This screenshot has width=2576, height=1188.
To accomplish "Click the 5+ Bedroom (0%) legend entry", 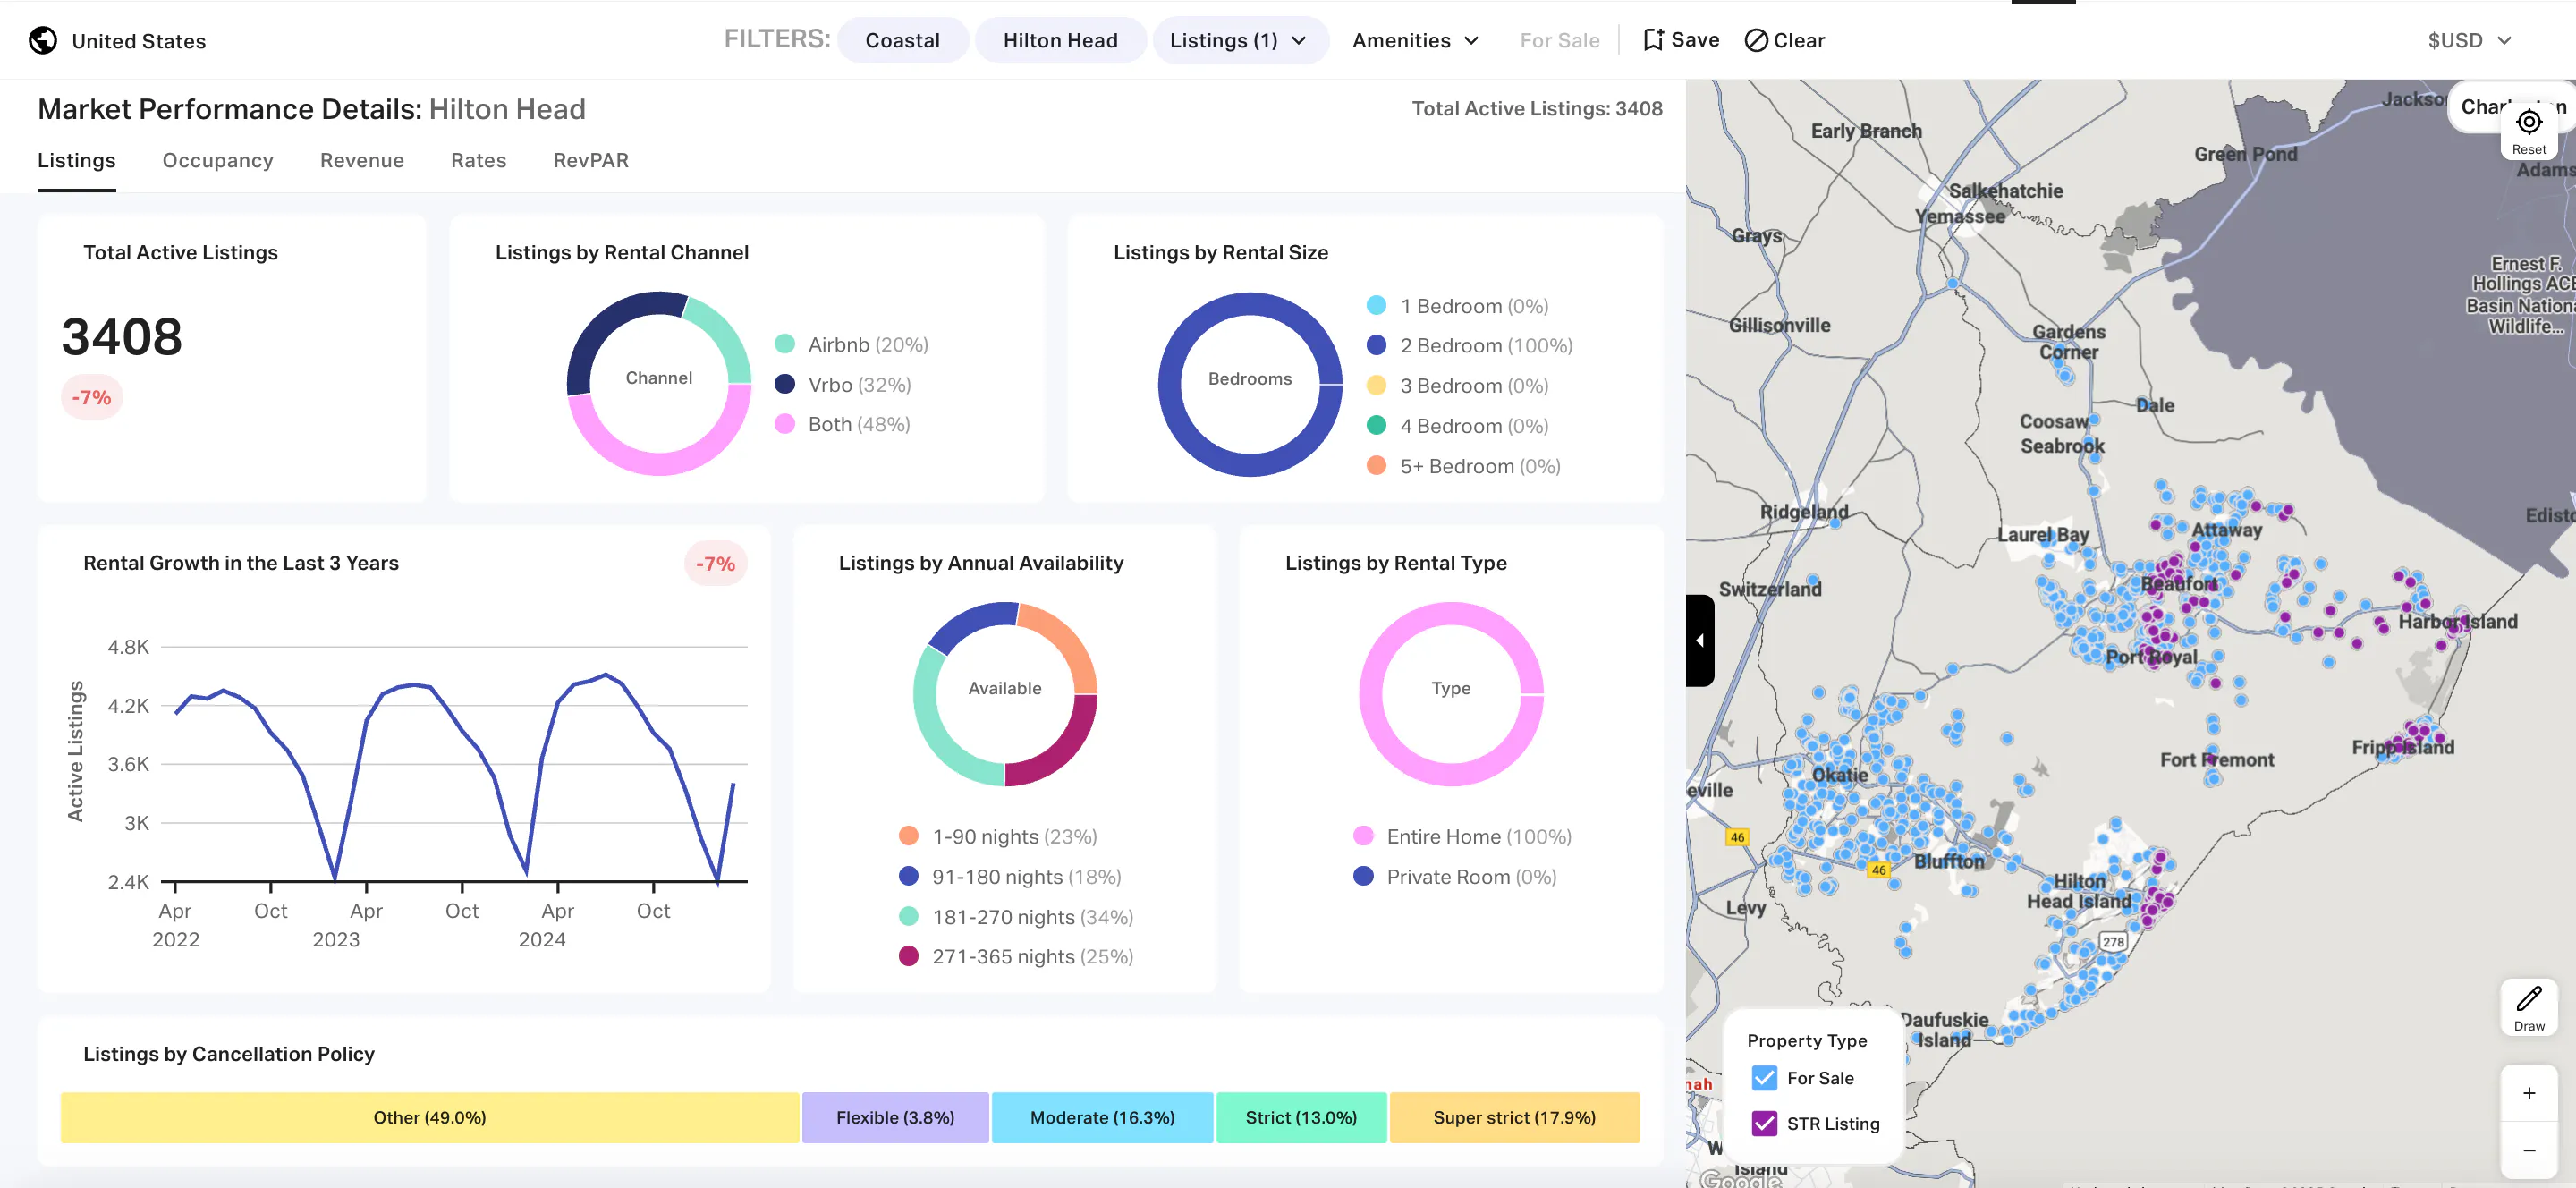I will tap(1464, 466).
